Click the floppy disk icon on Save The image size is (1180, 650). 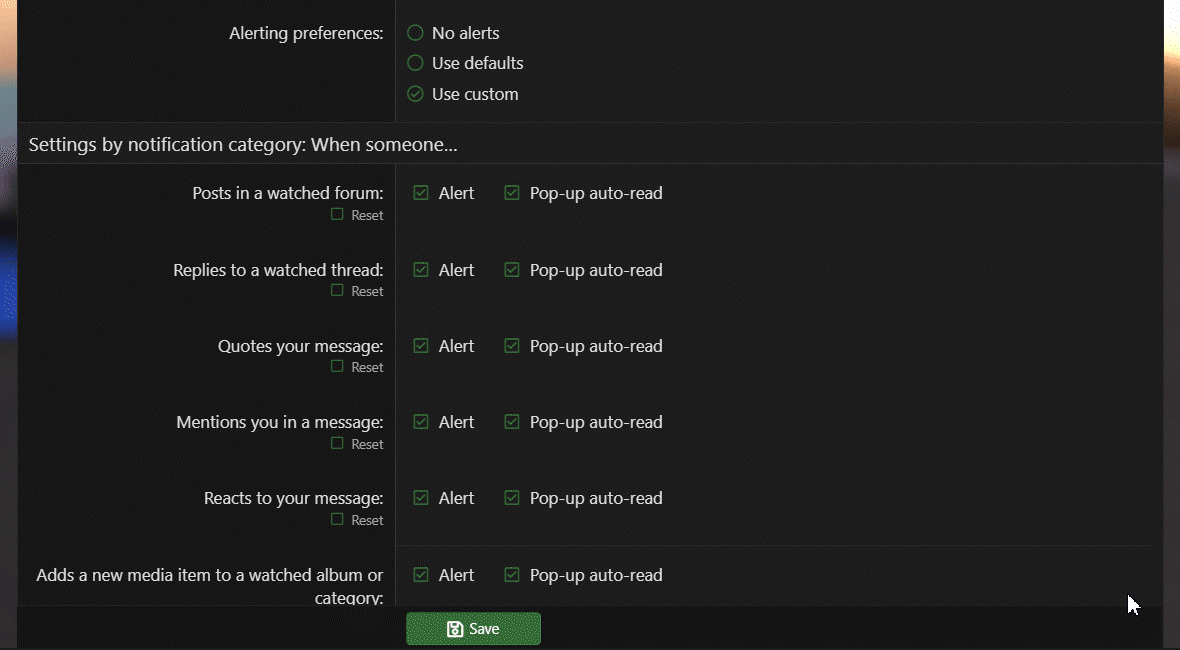(455, 629)
